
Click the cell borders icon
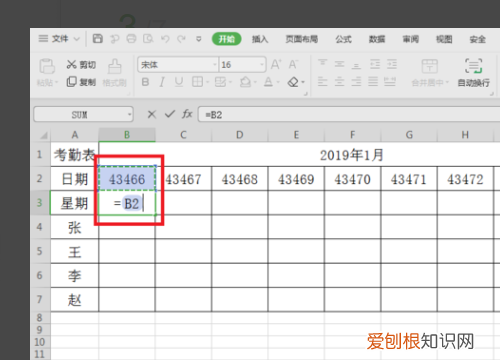tap(197, 82)
